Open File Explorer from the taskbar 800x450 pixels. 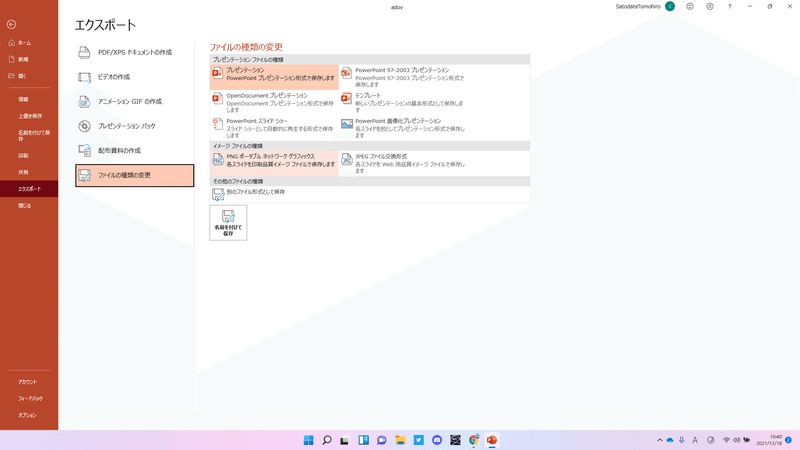click(400, 440)
